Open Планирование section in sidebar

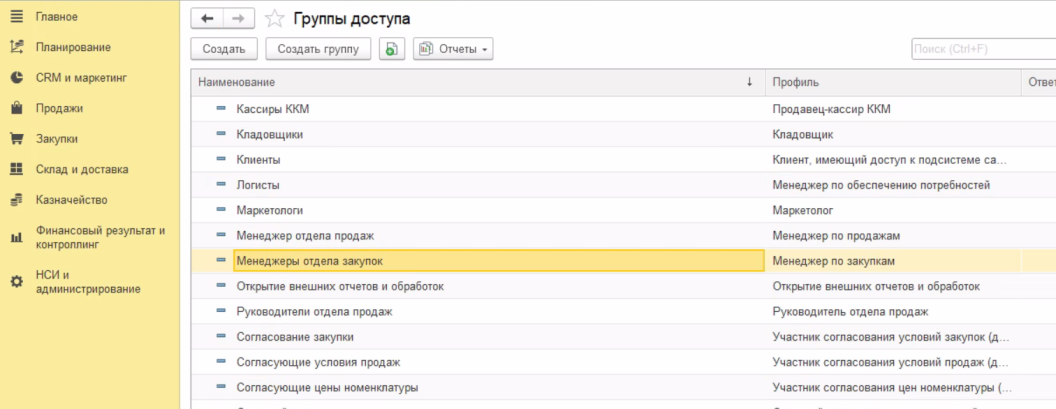point(72,47)
